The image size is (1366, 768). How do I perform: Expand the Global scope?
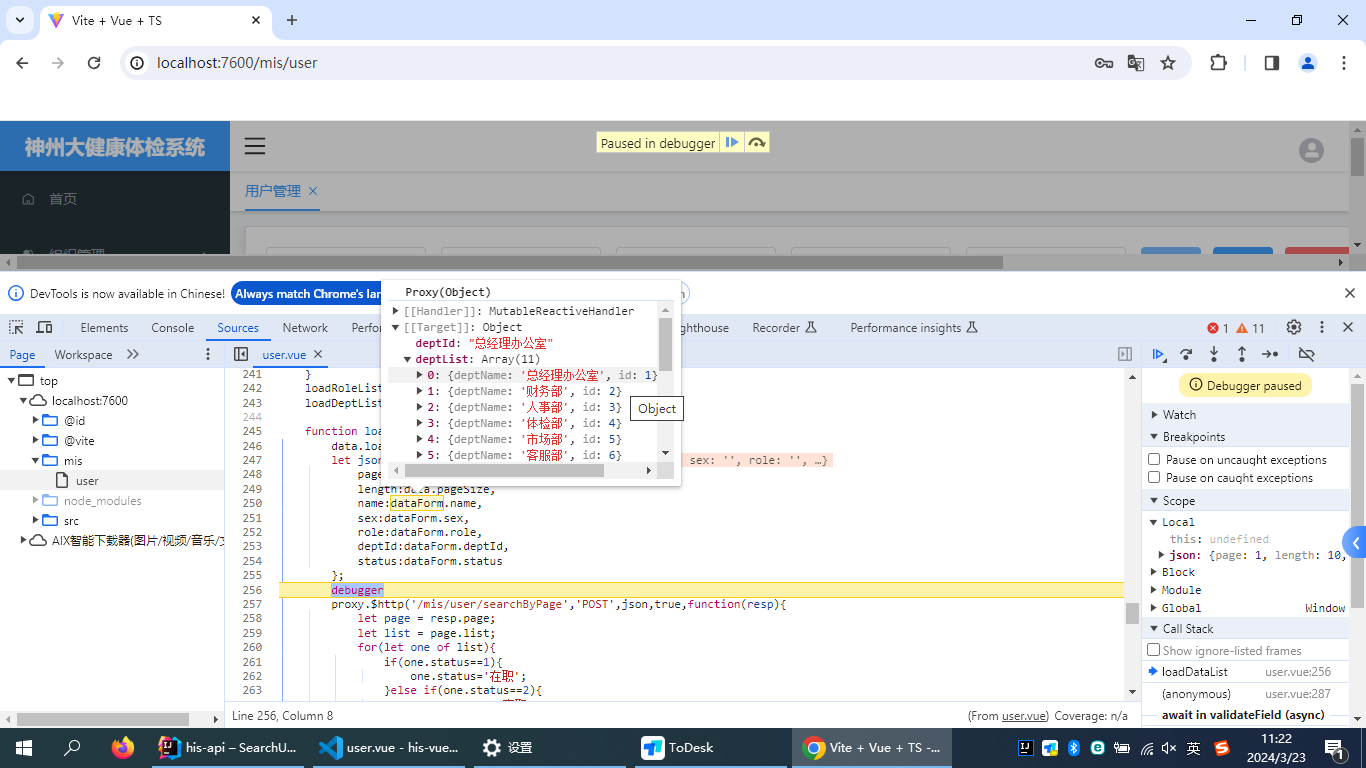point(1155,608)
